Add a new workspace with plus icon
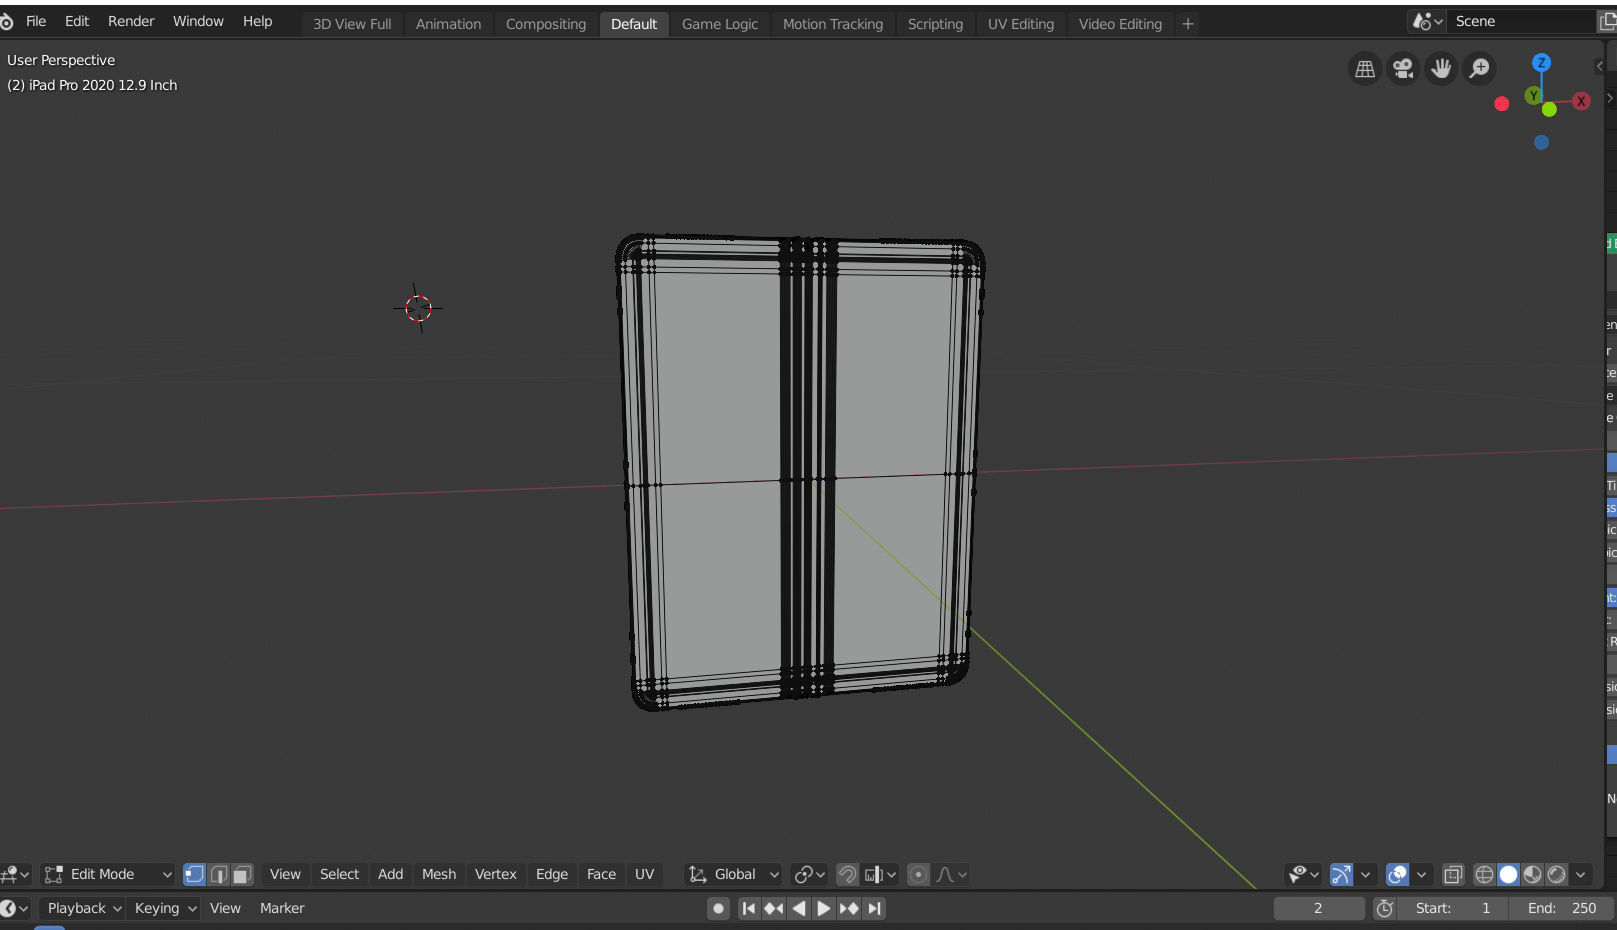The height and width of the screenshot is (930, 1617). pos(1188,24)
